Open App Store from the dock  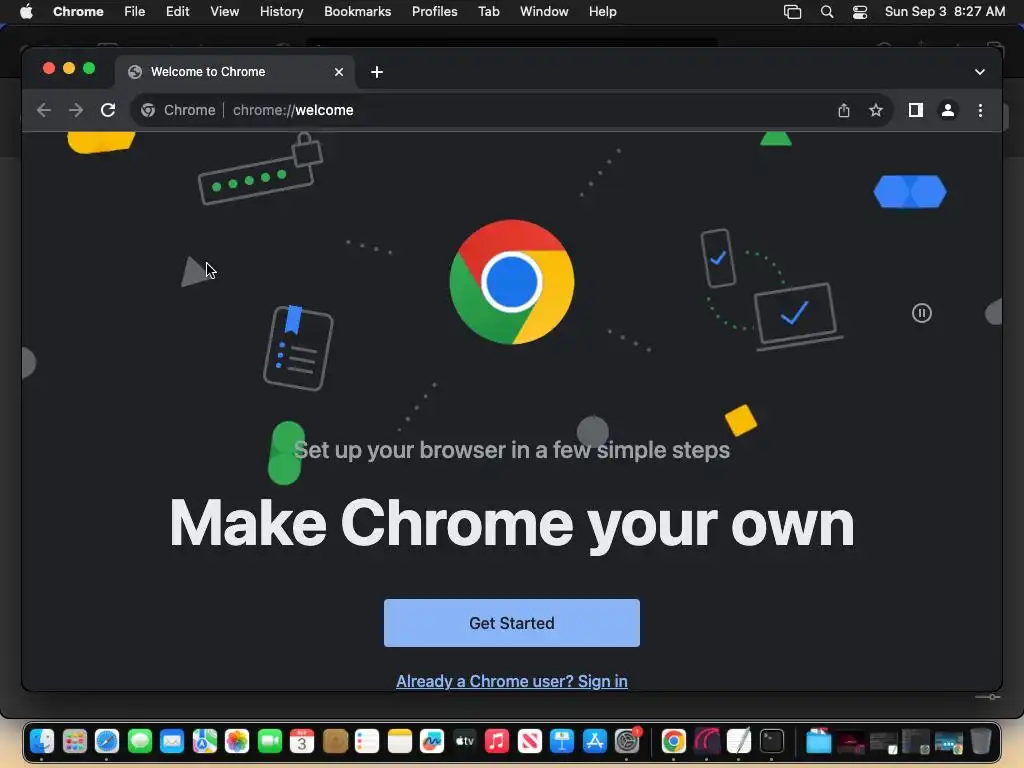(594, 741)
